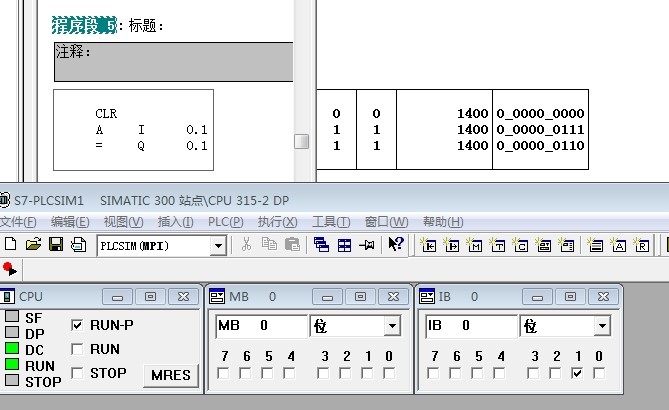This screenshot has height=410, width=669.
Task: Click status word 0_0000_0111
Action: pos(540,129)
